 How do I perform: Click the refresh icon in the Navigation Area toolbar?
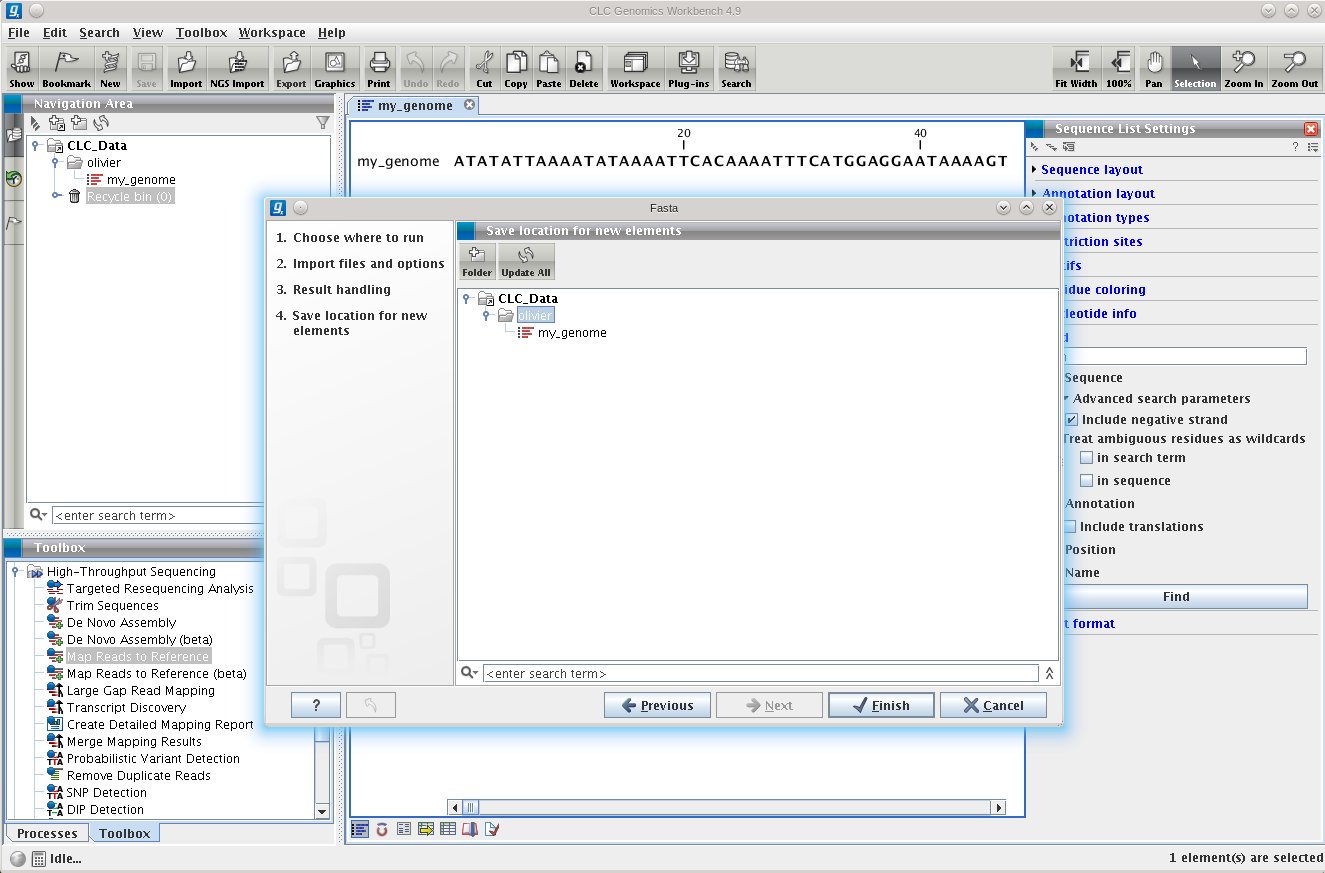click(101, 123)
